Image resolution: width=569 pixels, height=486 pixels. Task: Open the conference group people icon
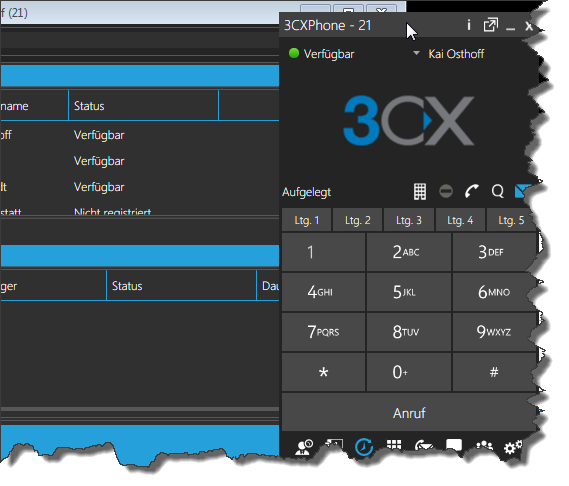pos(484,446)
